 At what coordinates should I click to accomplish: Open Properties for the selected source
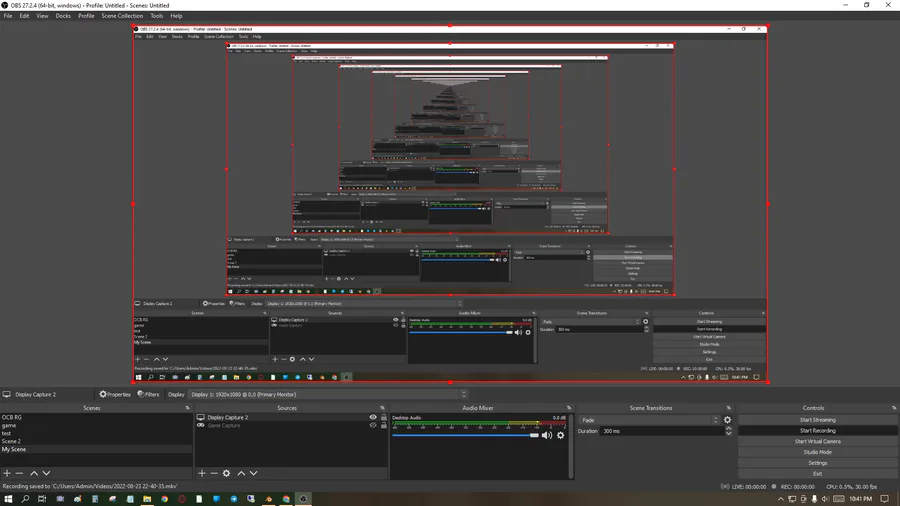pyautogui.click(x=115, y=394)
